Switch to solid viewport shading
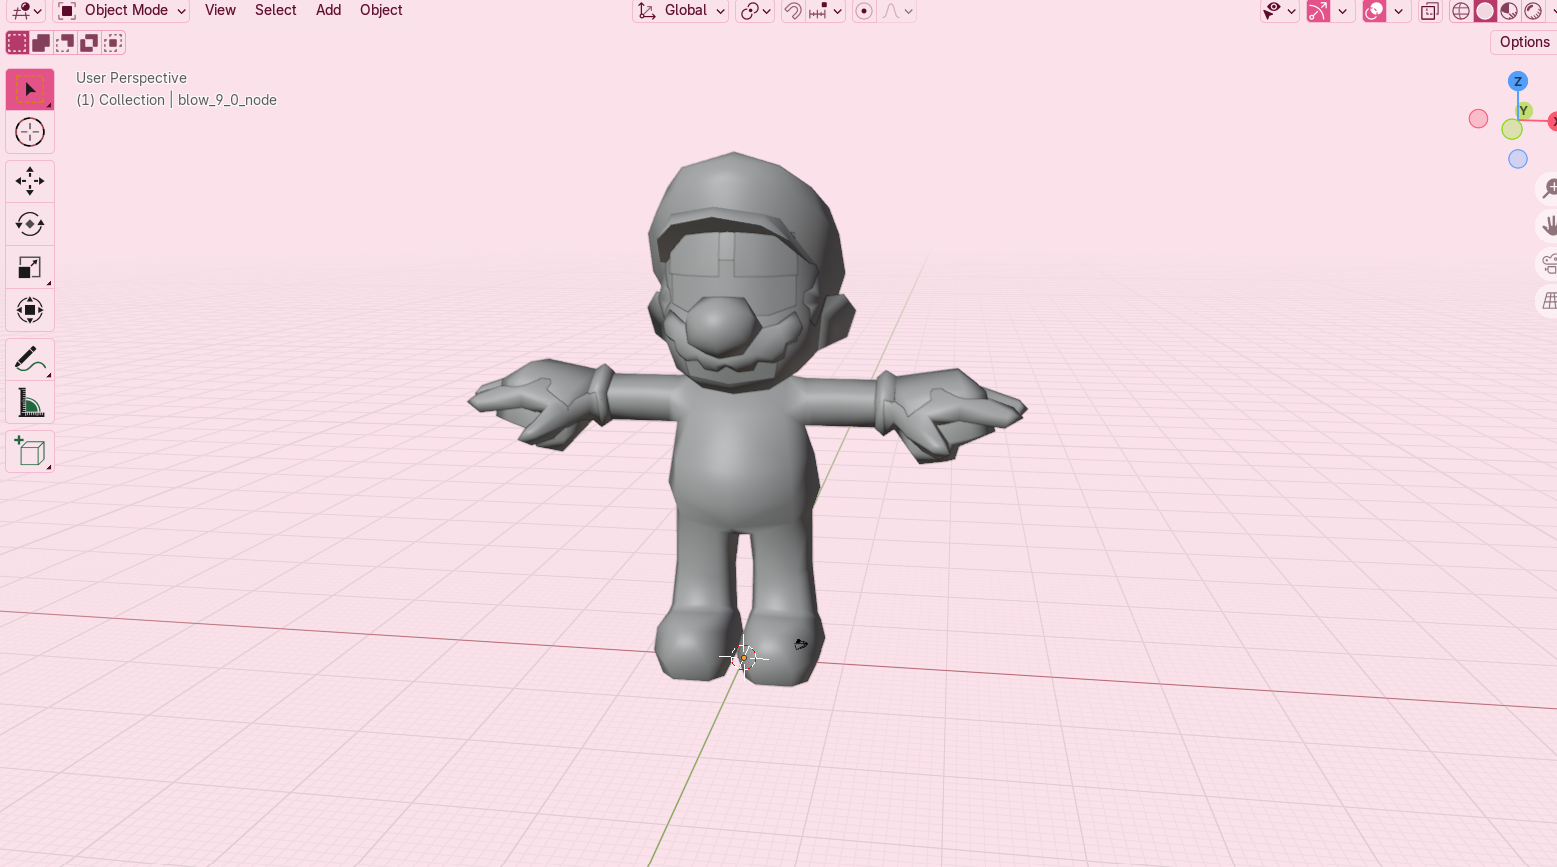Screen dimensions: 1557x867 [1485, 11]
